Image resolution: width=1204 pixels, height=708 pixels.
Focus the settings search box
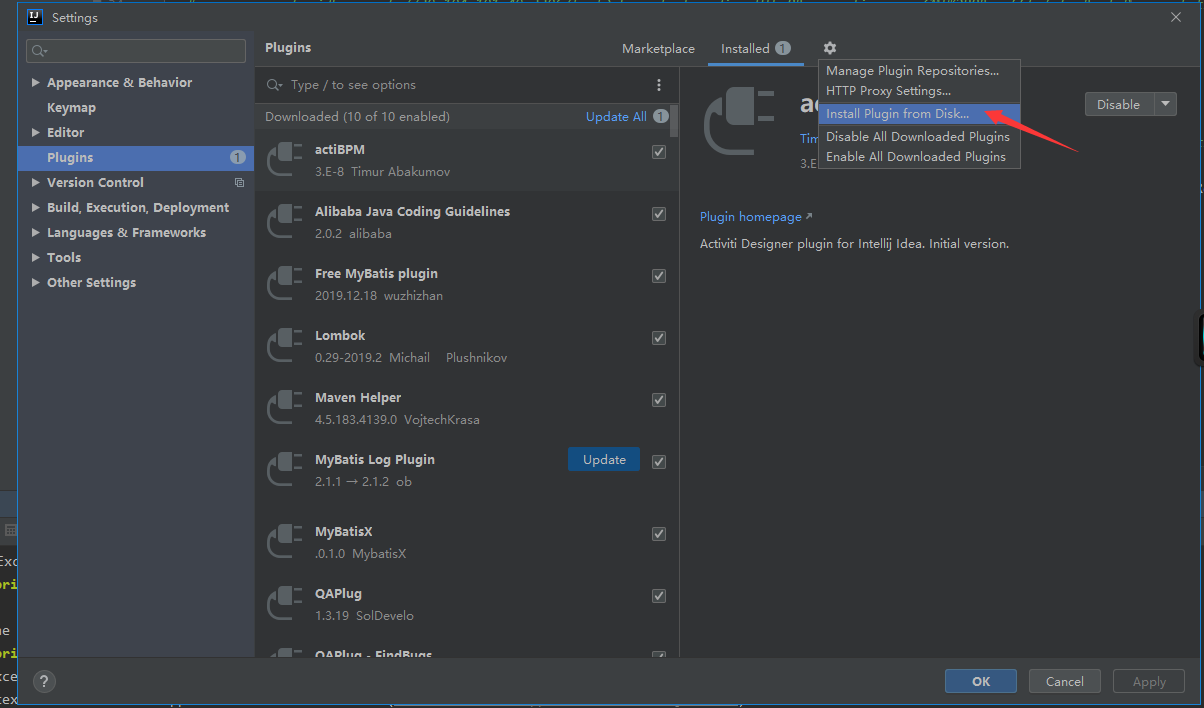[136, 51]
